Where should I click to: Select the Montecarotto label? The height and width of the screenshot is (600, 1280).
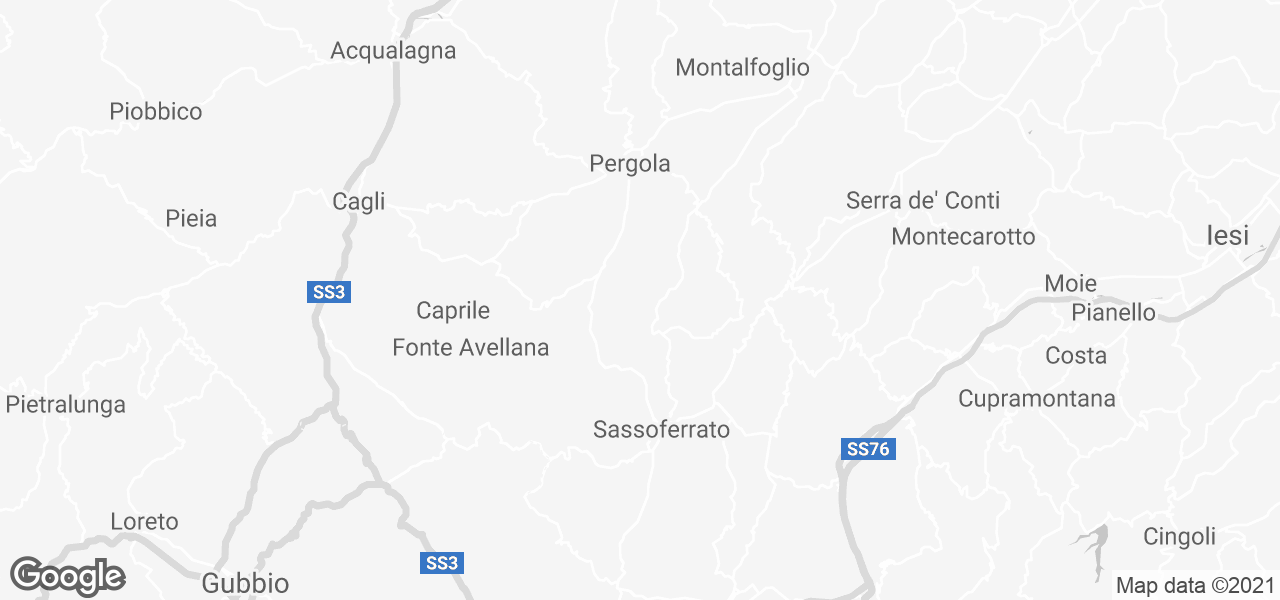point(963,237)
